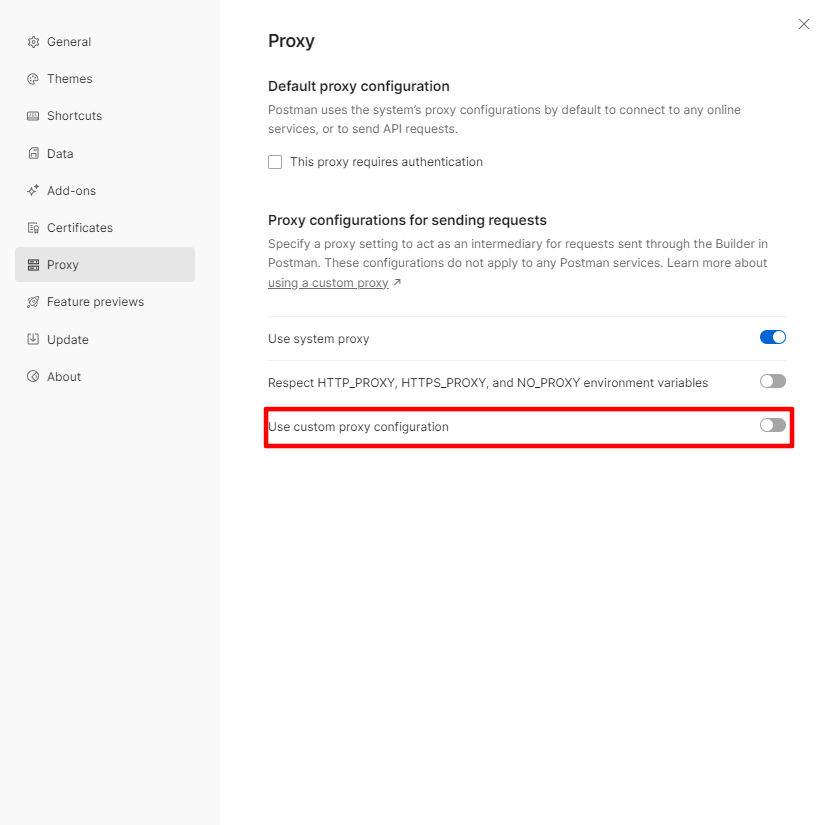
Task: Click the General gear icon
Action: coord(33,42)
